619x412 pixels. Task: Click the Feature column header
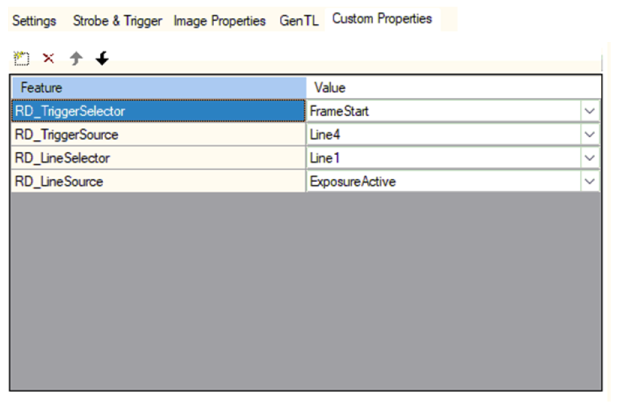(x=157, y=88)
